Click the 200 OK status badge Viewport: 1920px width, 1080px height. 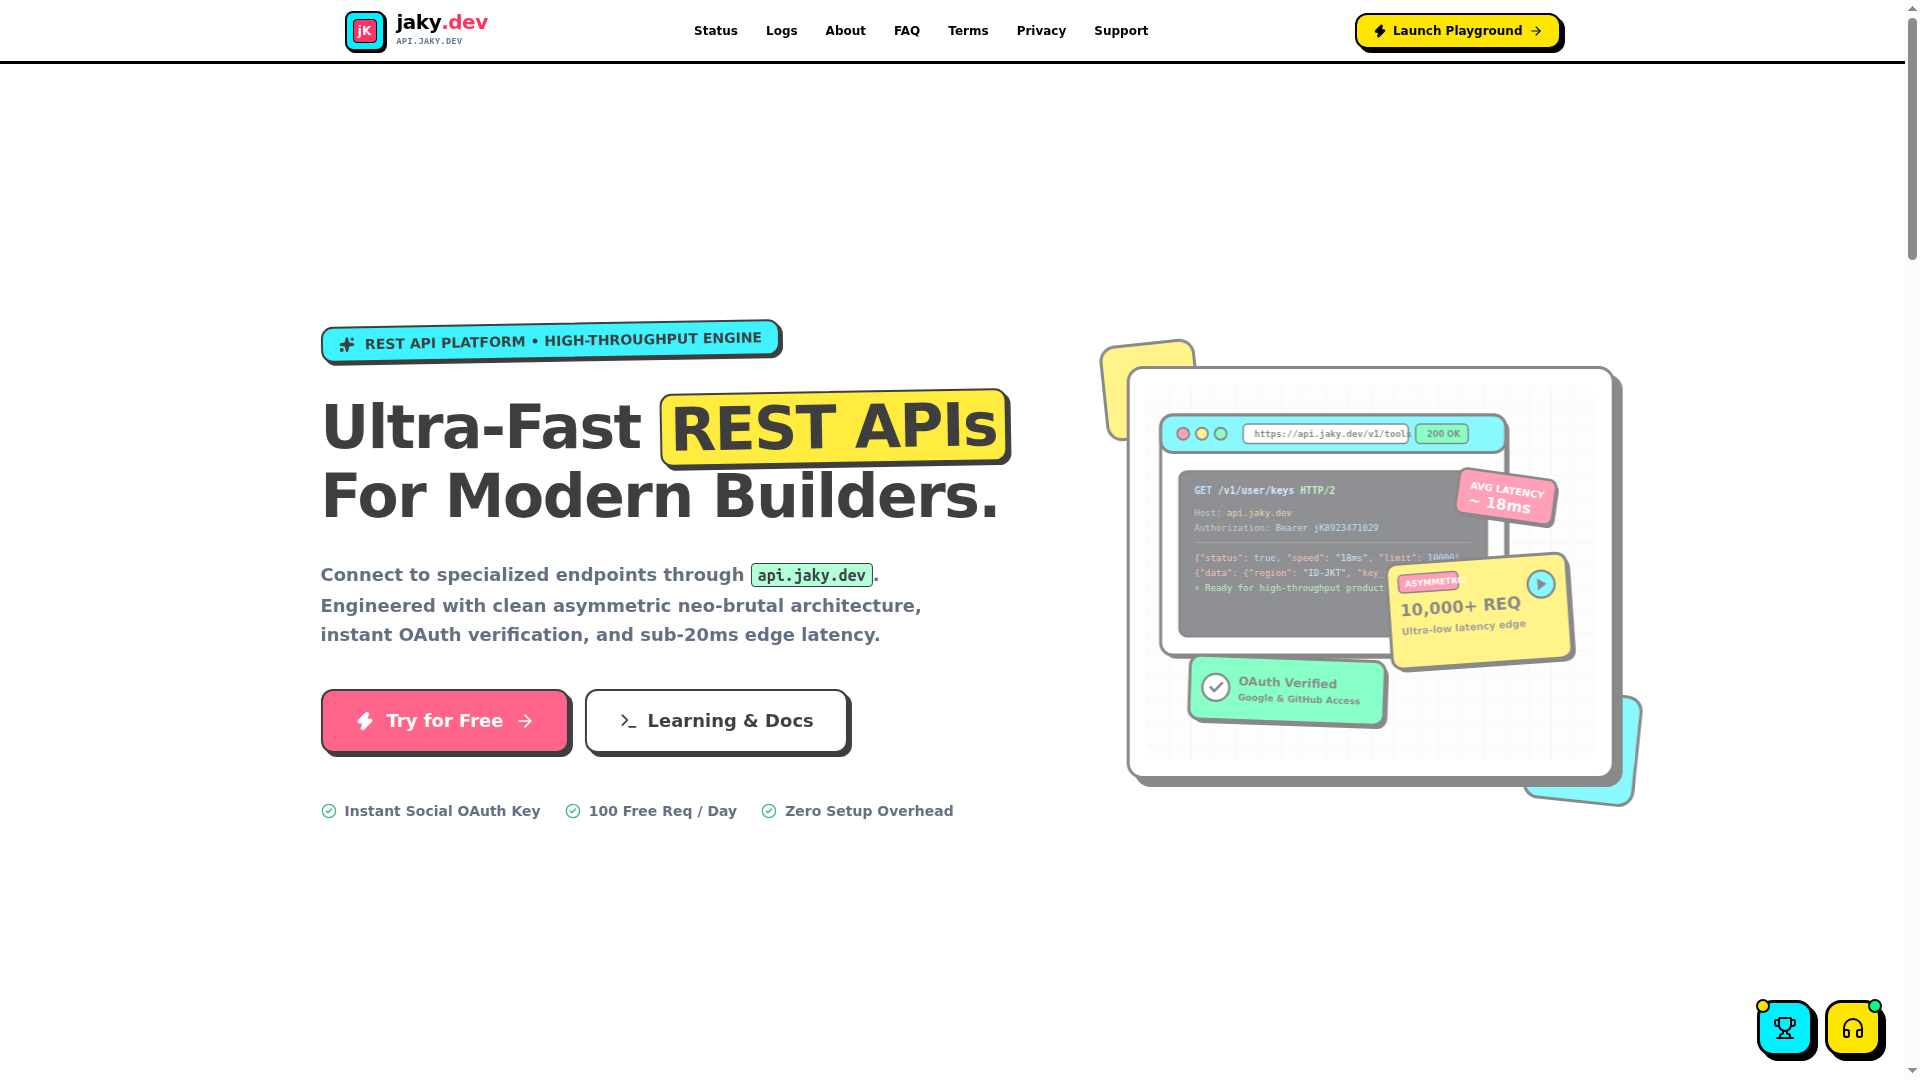click(1442, 434)
